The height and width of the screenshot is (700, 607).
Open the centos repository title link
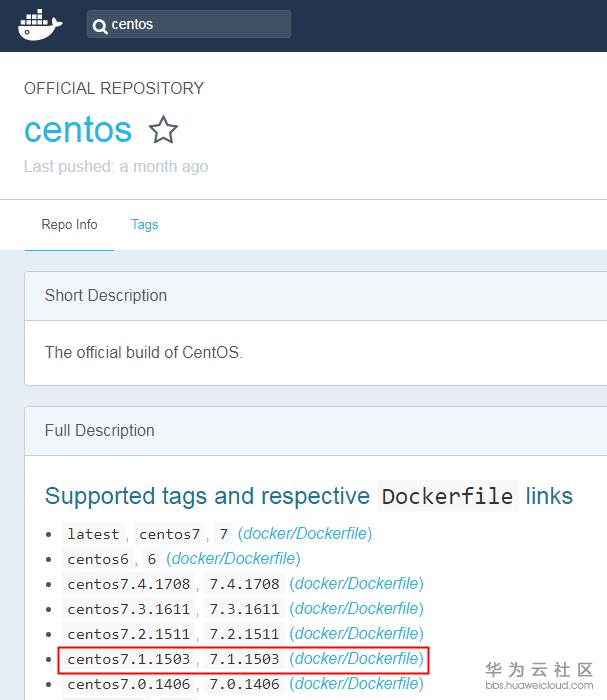click(78, 129)
